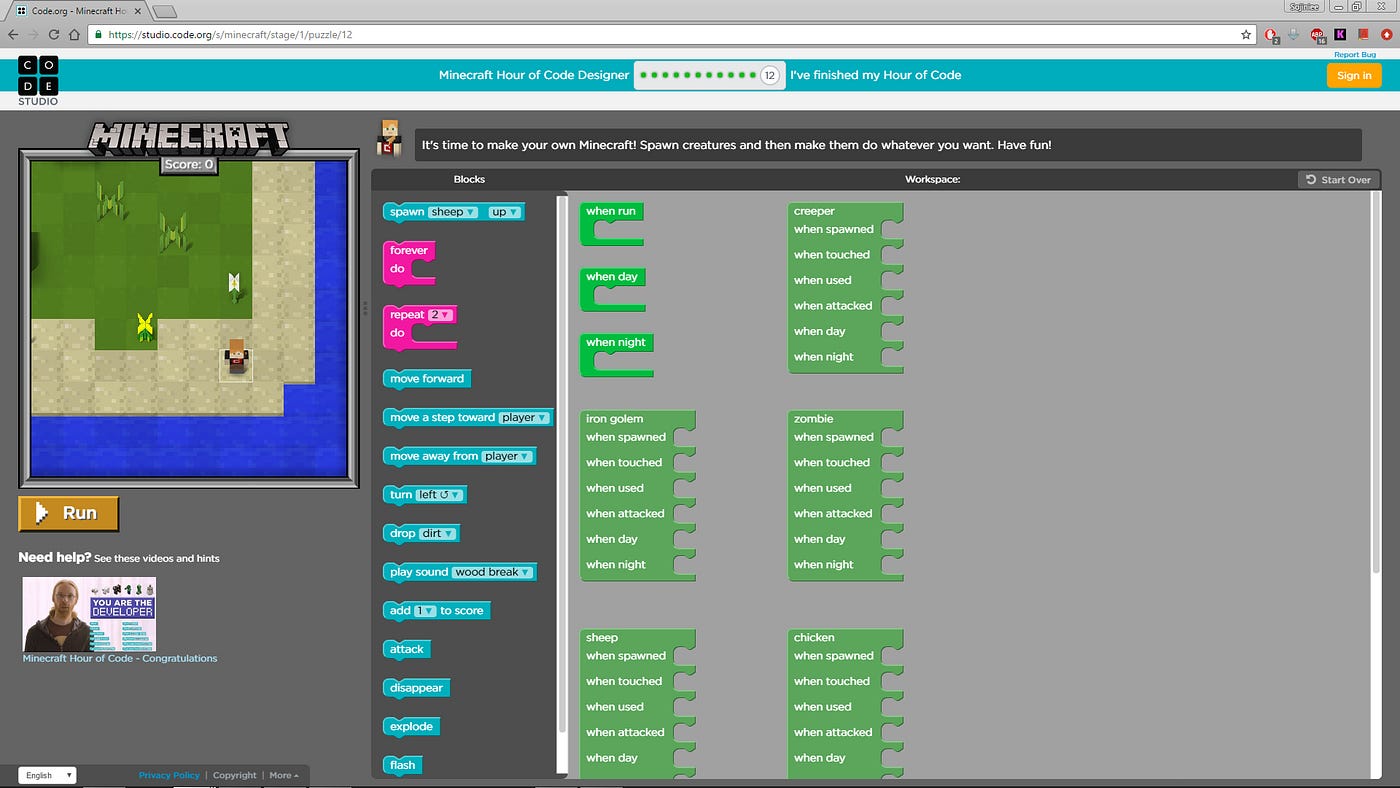Image resolution: width=1400 pixels, height=788 pixels.
Task: Click the Adblock extension icon in toolbar
Action: [1317, 34]
